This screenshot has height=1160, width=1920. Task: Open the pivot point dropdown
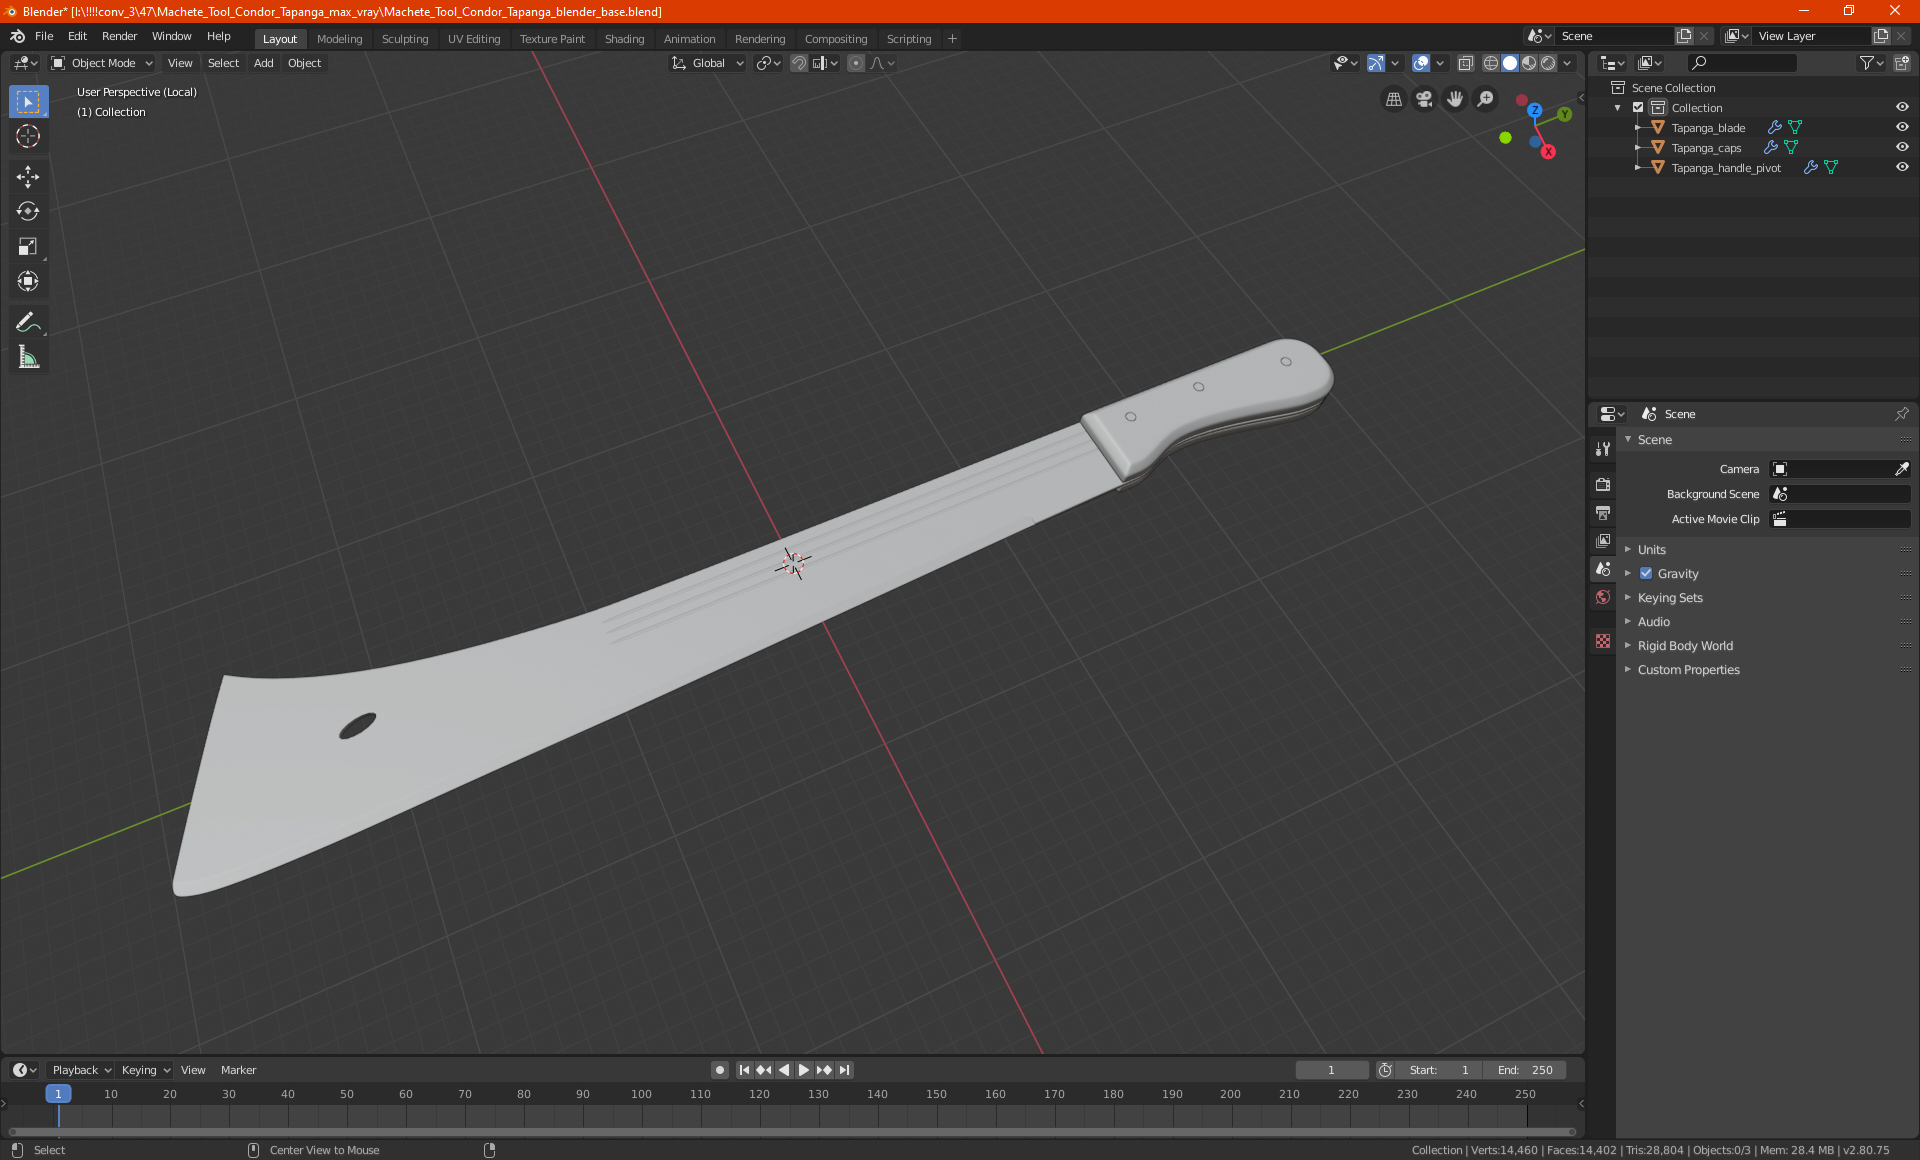768,63
